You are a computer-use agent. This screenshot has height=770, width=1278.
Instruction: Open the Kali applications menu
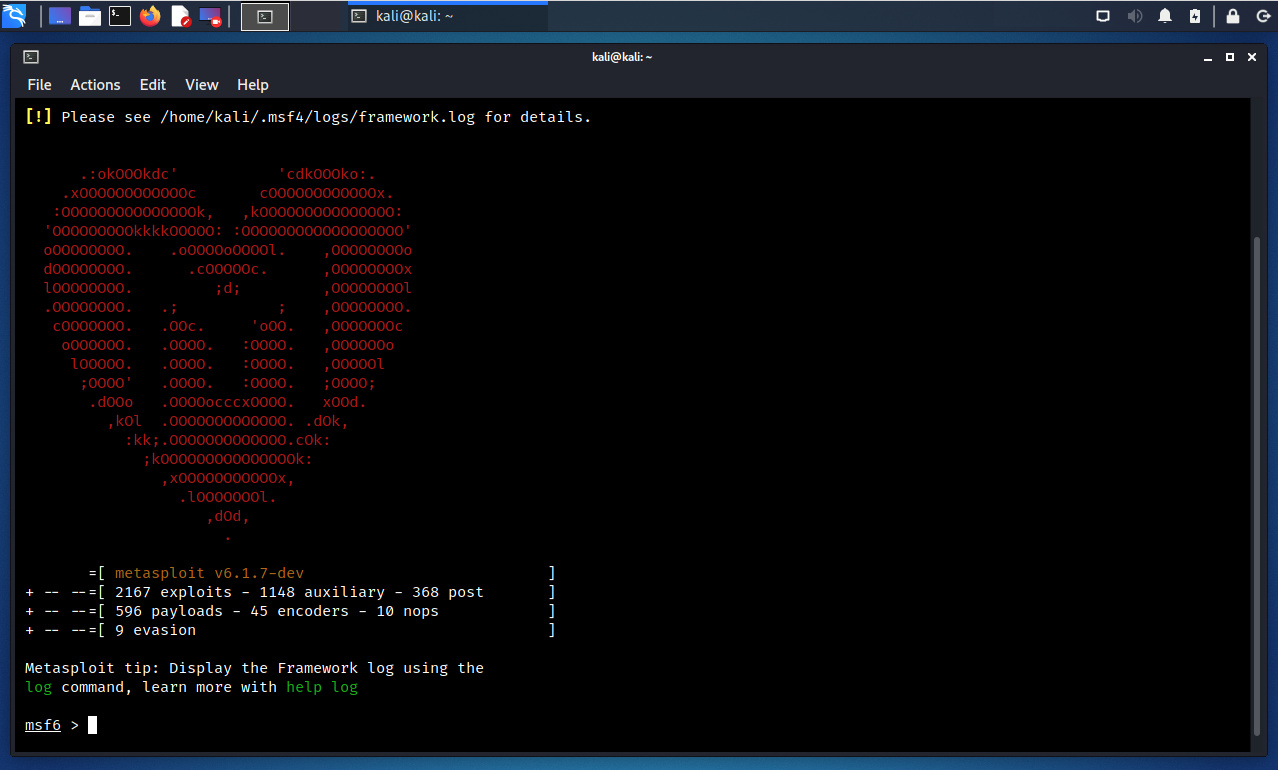14,16
